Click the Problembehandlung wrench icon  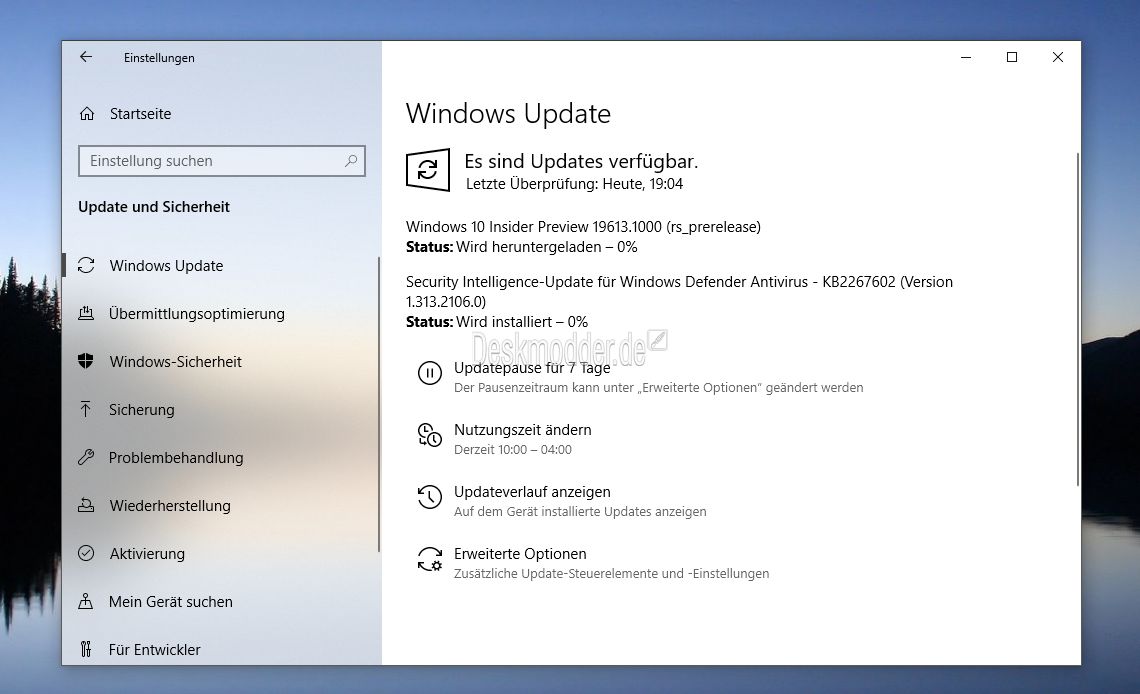click(x=86, y=457)
